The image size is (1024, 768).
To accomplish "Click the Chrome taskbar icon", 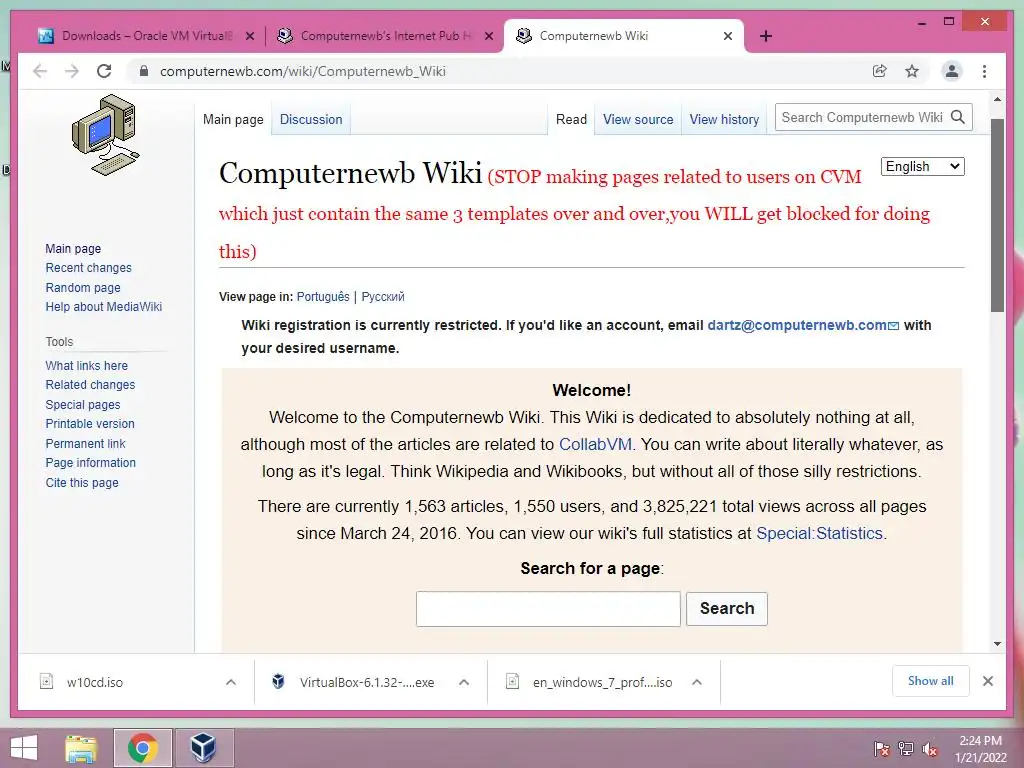I will (142, 748).
